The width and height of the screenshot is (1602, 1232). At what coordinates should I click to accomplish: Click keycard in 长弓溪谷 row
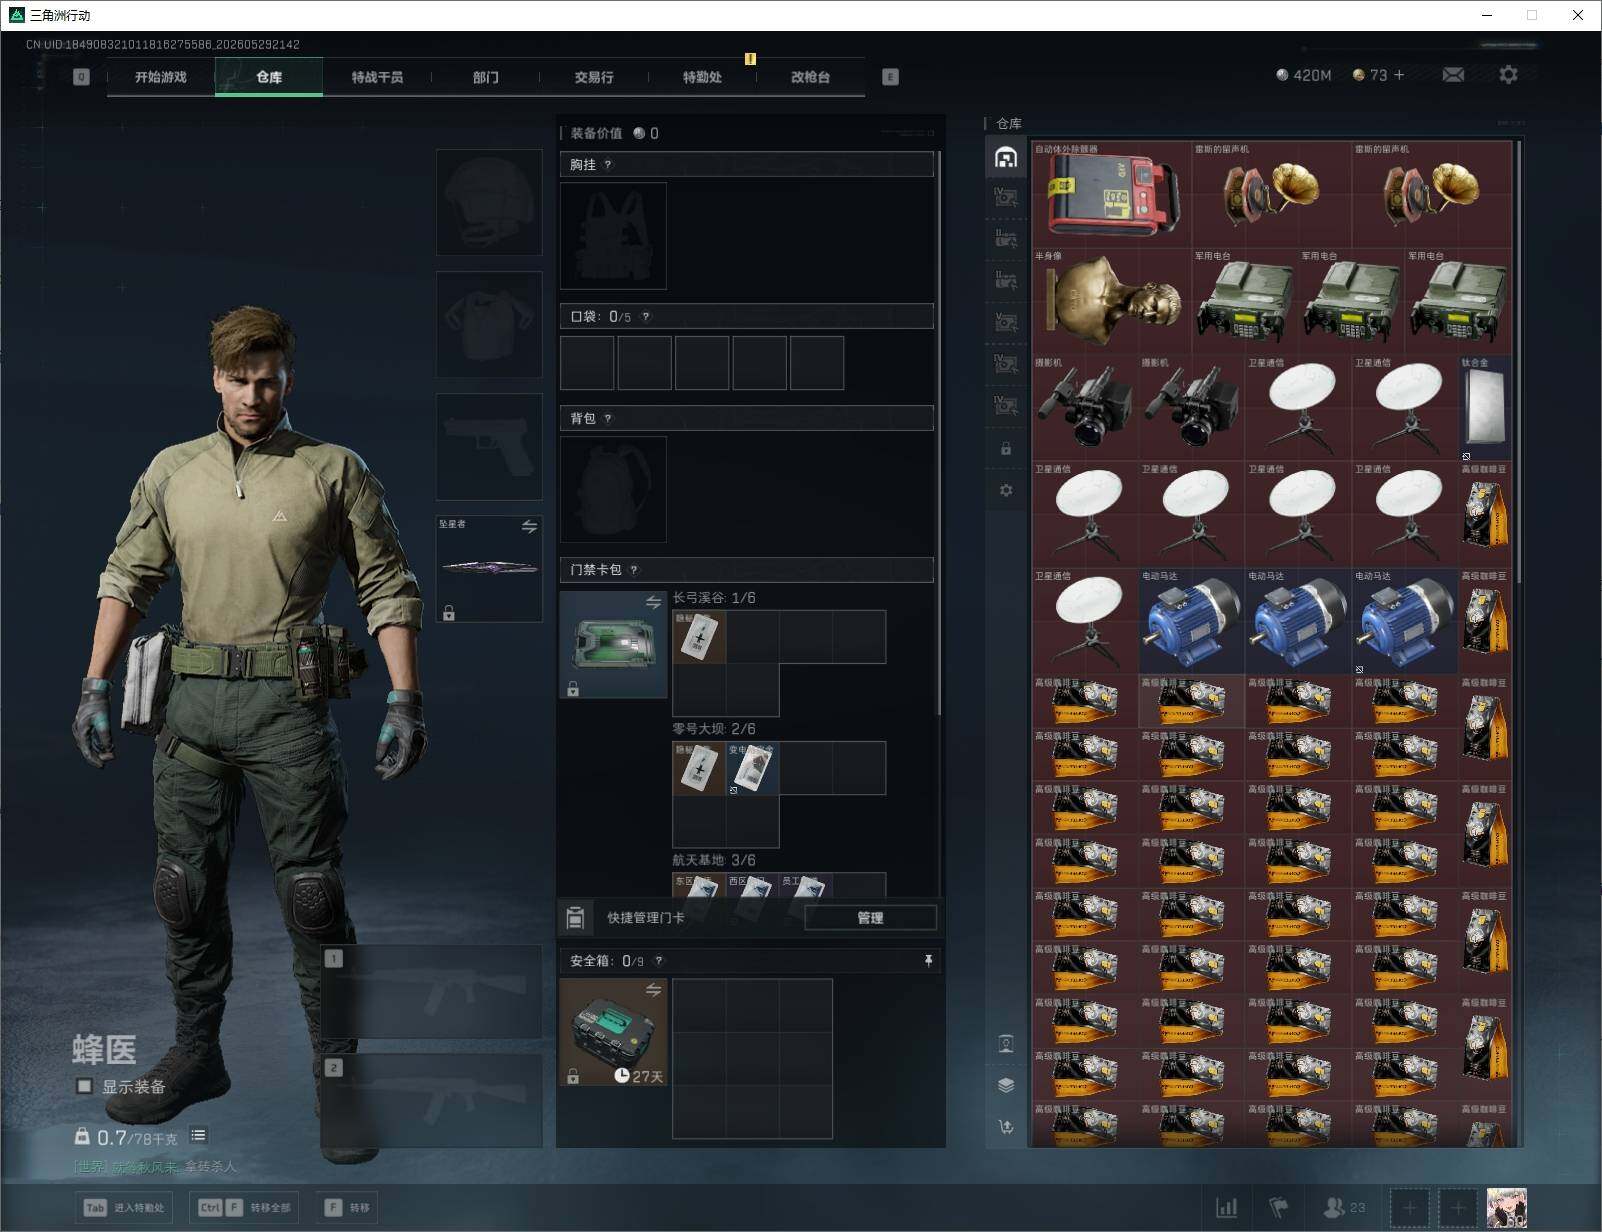699,637
